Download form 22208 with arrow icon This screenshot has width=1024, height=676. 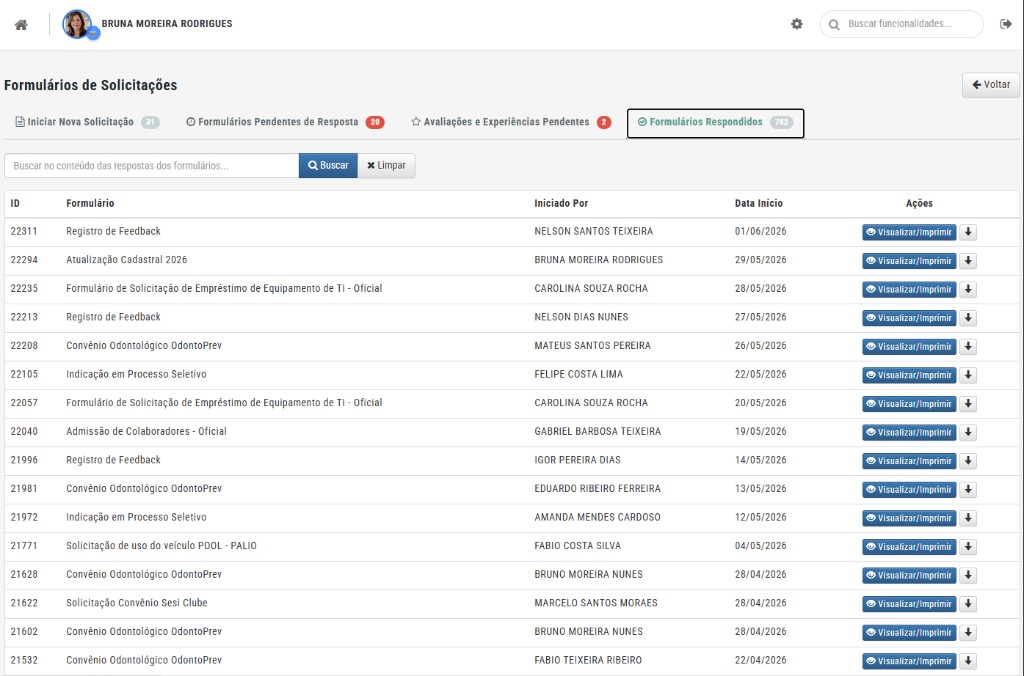tap(968, 347)
